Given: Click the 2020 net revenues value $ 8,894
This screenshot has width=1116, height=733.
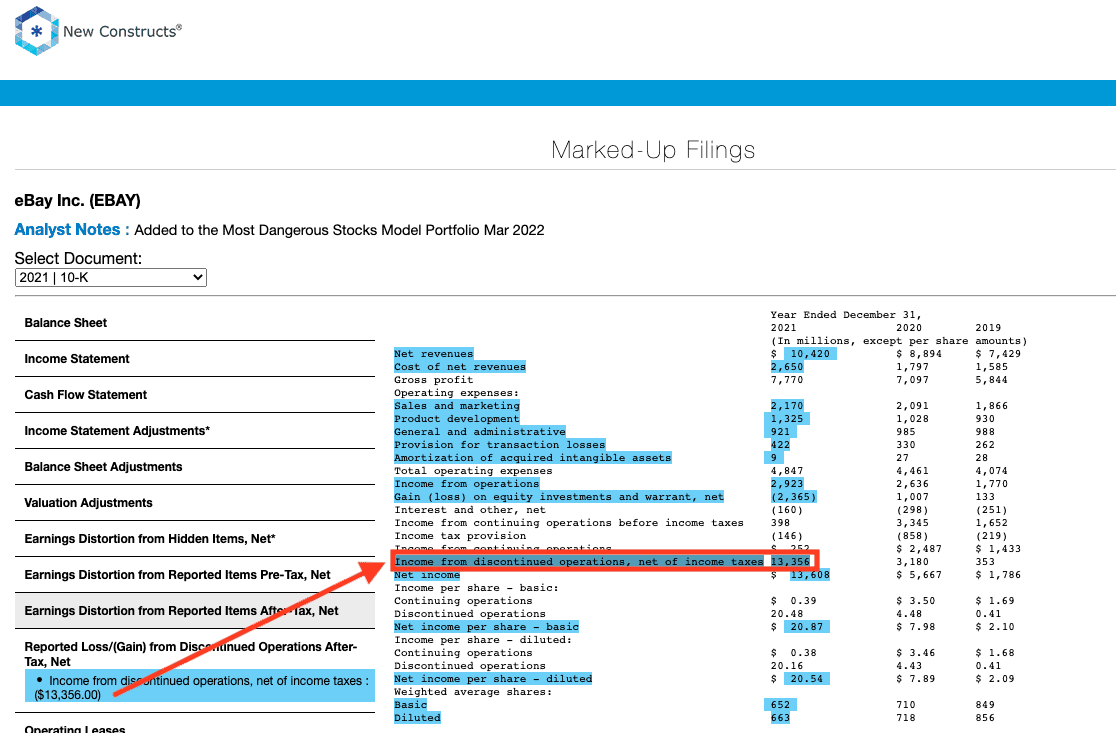Looking at the screenshot, I should coord(919,354).
